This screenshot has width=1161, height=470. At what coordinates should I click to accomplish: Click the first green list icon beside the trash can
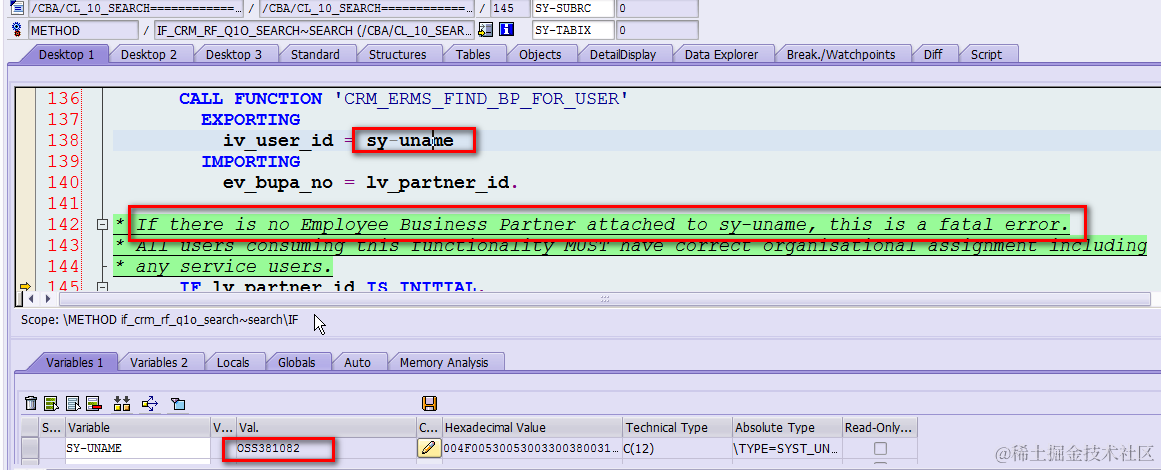tap(51, 403)
